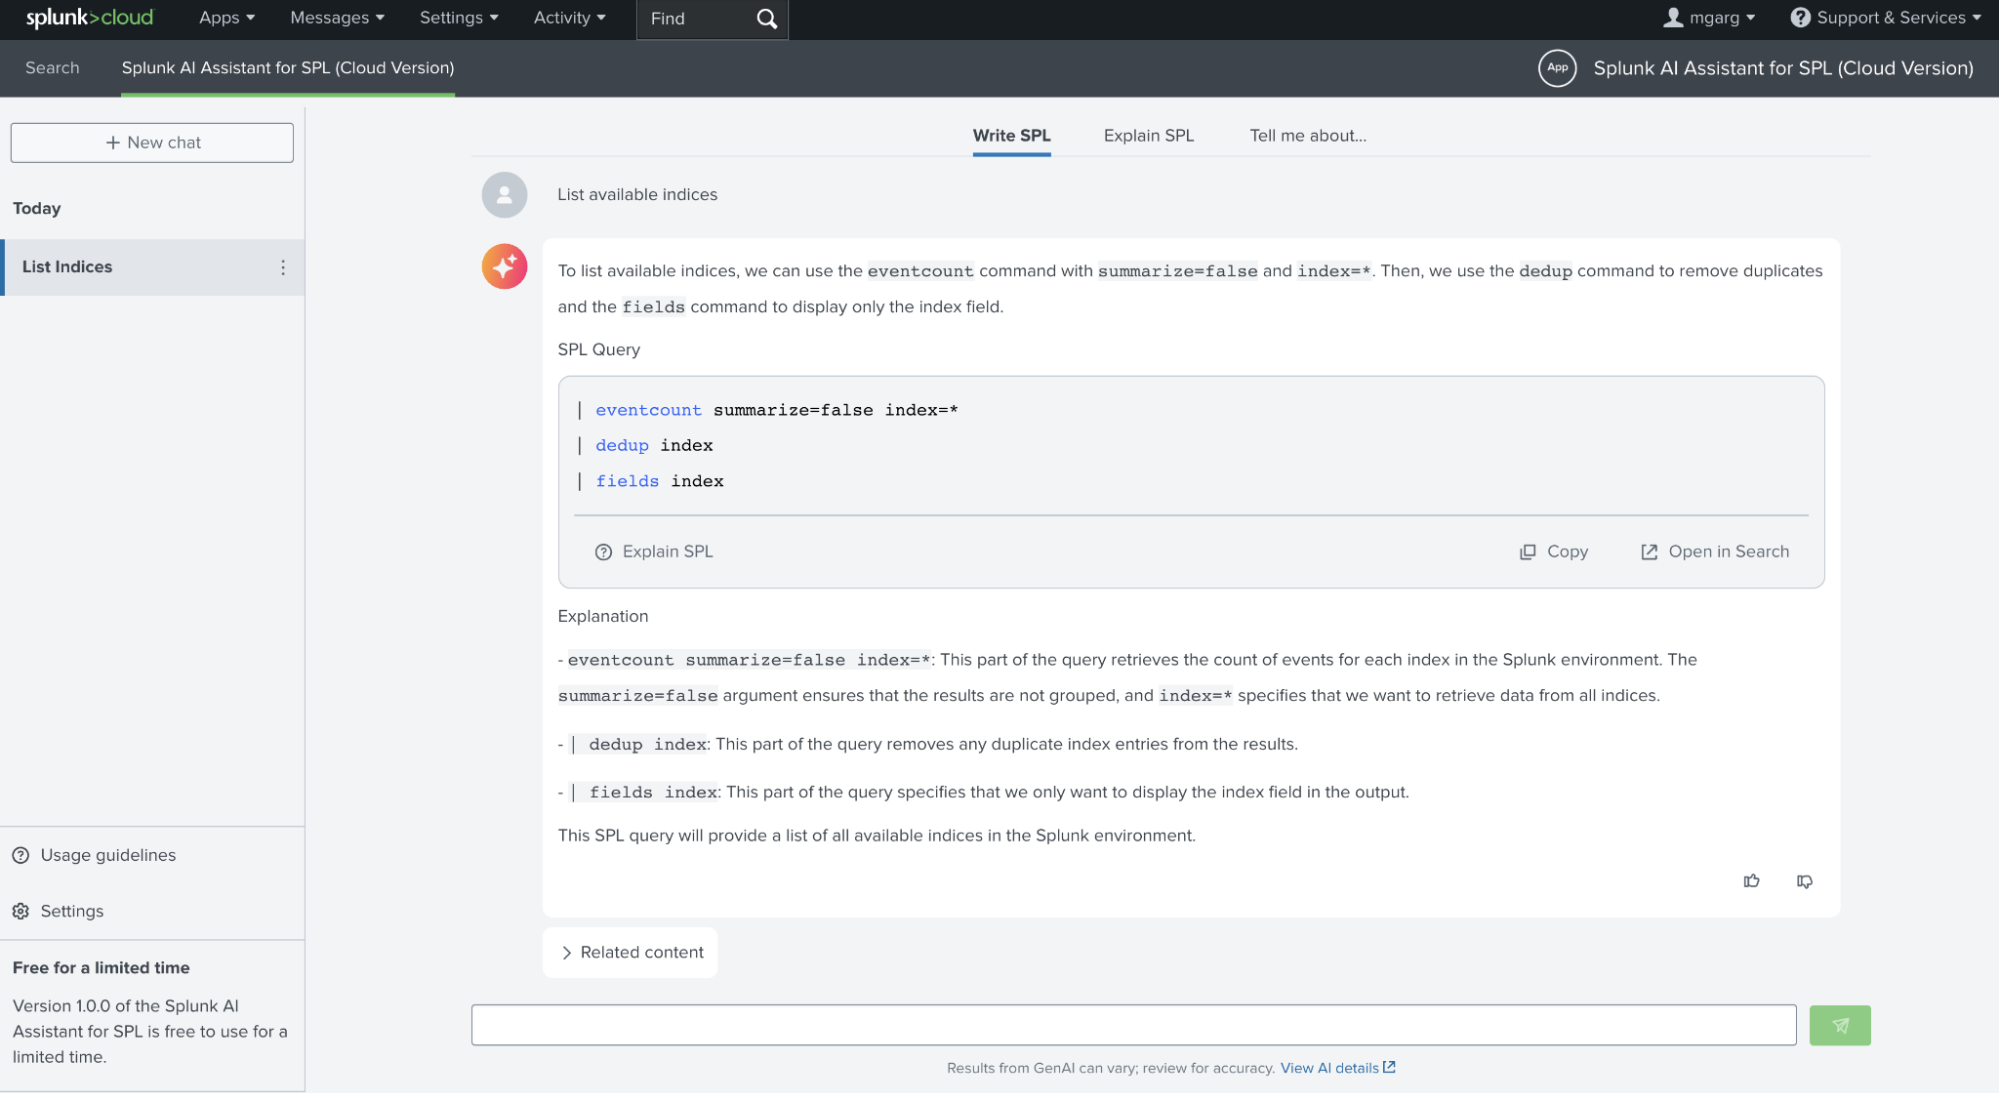Open the Apps dropdown menu

226,18
